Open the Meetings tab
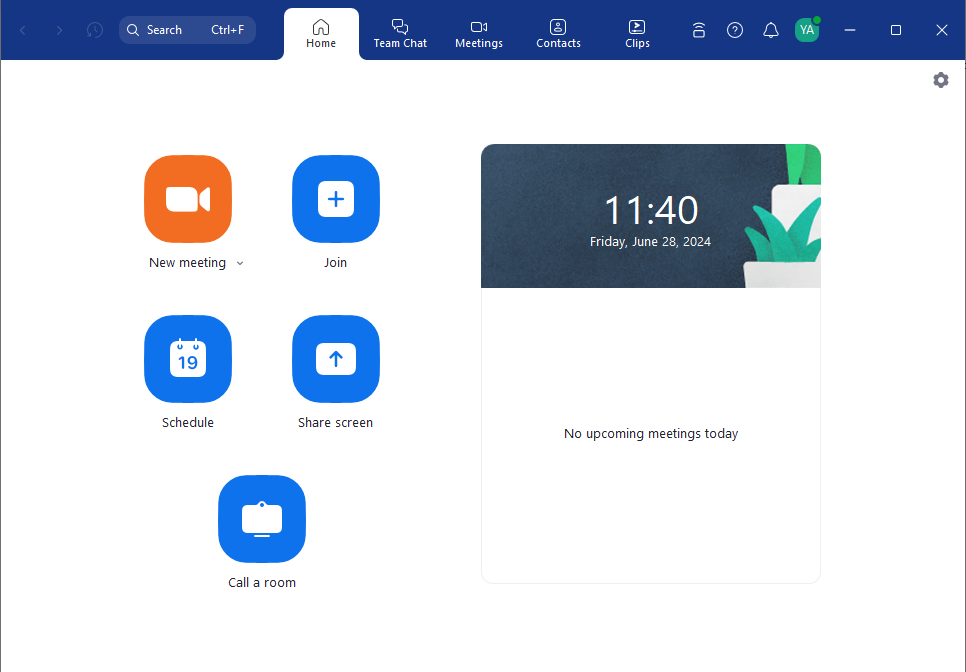This screenshot has height=672, width=966. [479, 33]
